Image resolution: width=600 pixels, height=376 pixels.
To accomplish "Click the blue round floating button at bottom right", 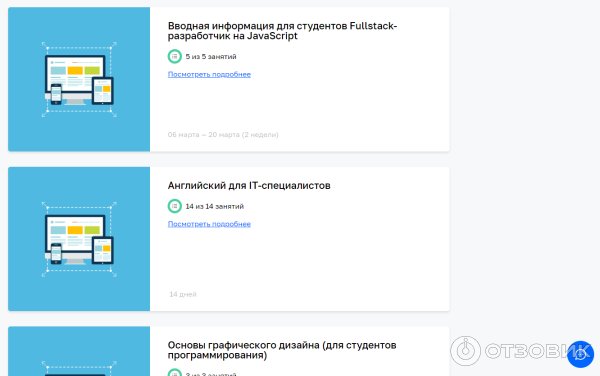I will coord(580,354).
